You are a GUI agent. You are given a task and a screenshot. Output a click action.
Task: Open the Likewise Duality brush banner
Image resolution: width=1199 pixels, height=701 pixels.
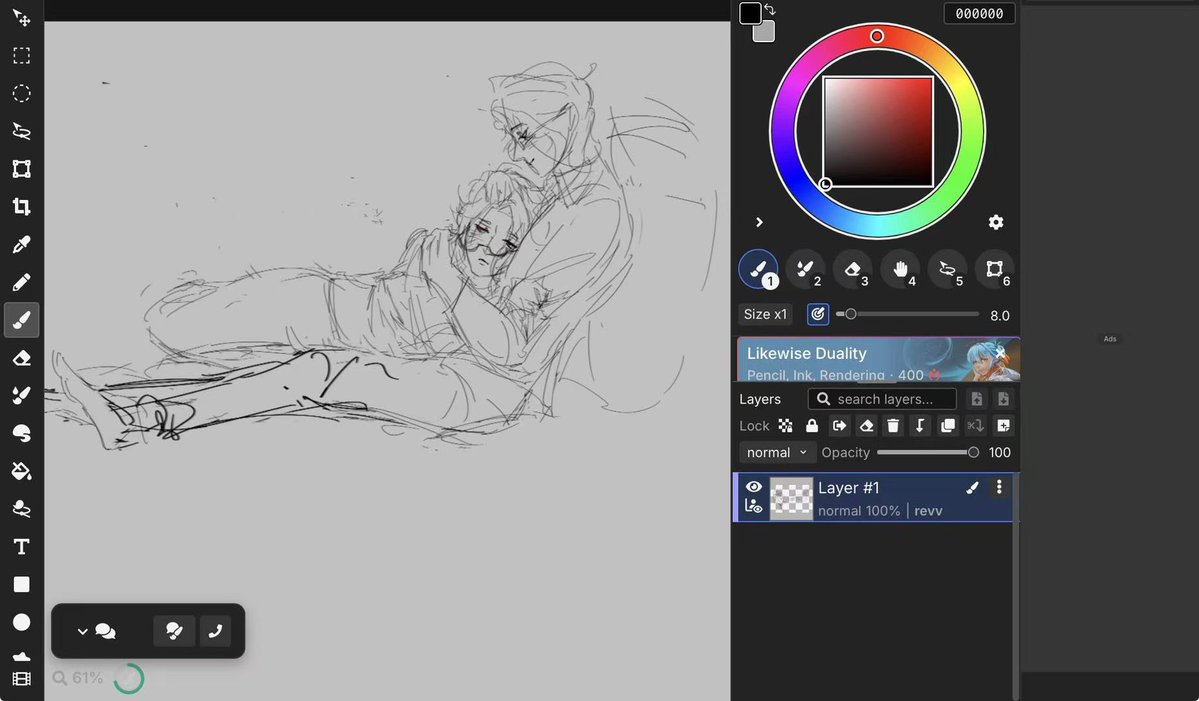pyautogui.click(x=878, y=359)
